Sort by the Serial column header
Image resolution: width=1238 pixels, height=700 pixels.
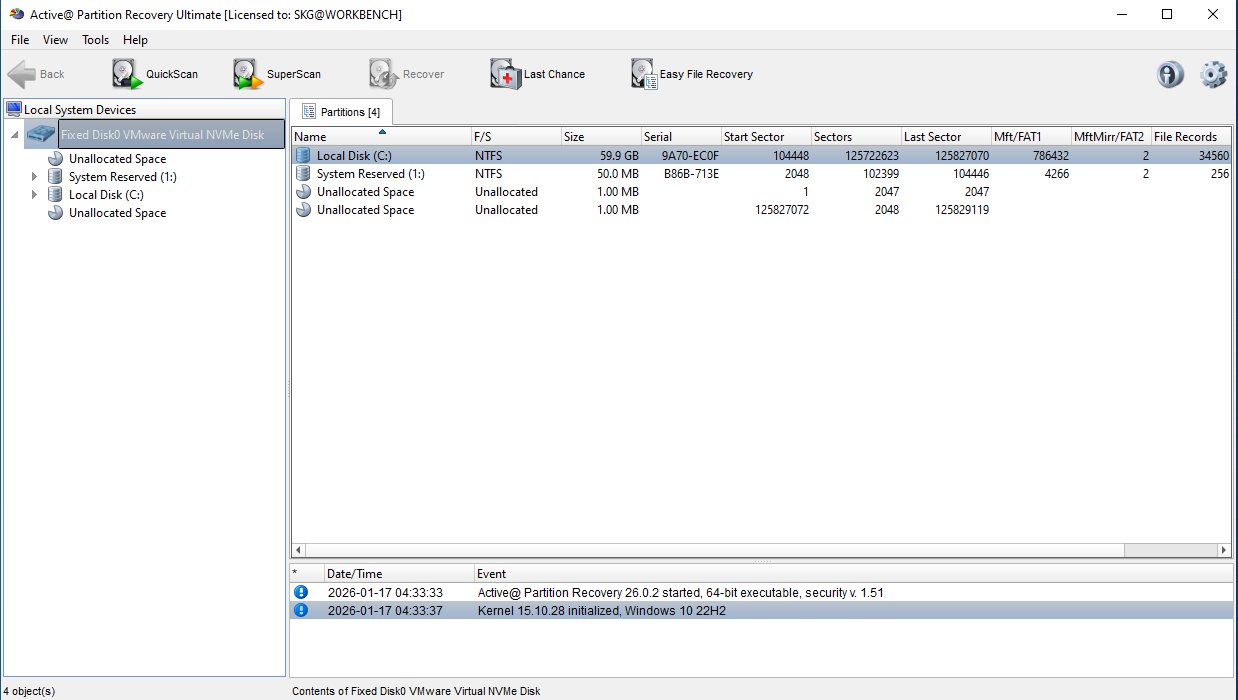[x=681, y=136]
